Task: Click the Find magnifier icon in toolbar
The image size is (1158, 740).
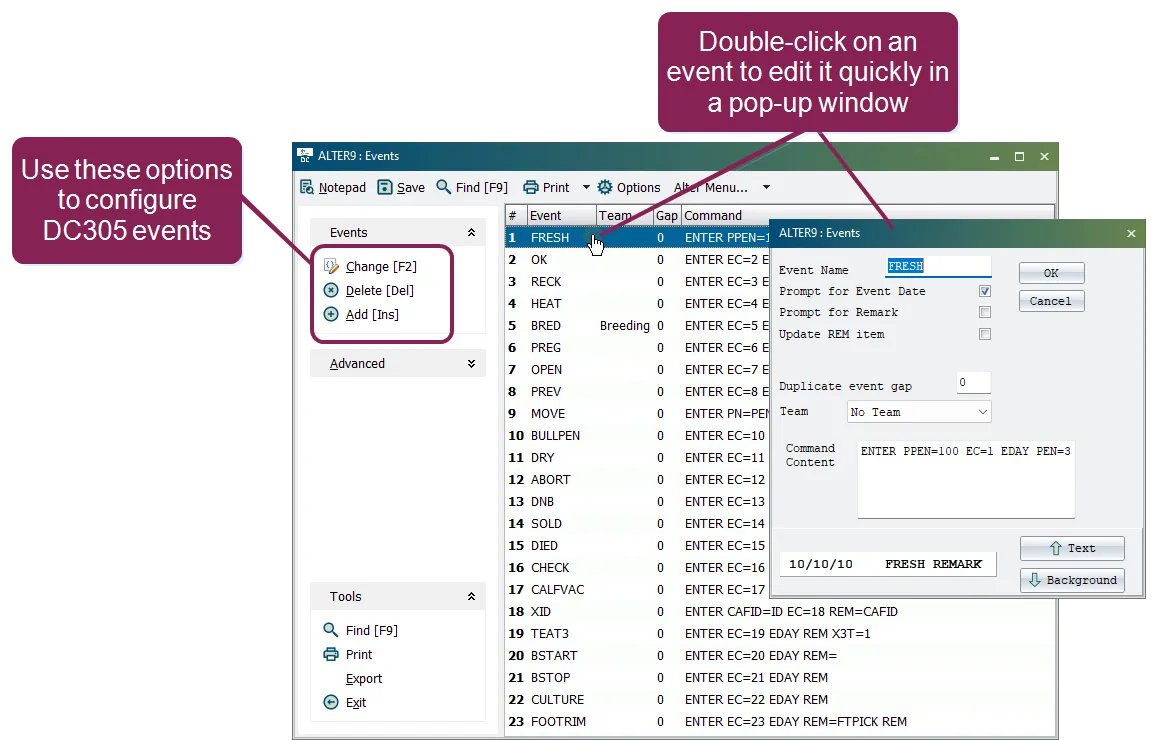Action: tap(443, 187)
